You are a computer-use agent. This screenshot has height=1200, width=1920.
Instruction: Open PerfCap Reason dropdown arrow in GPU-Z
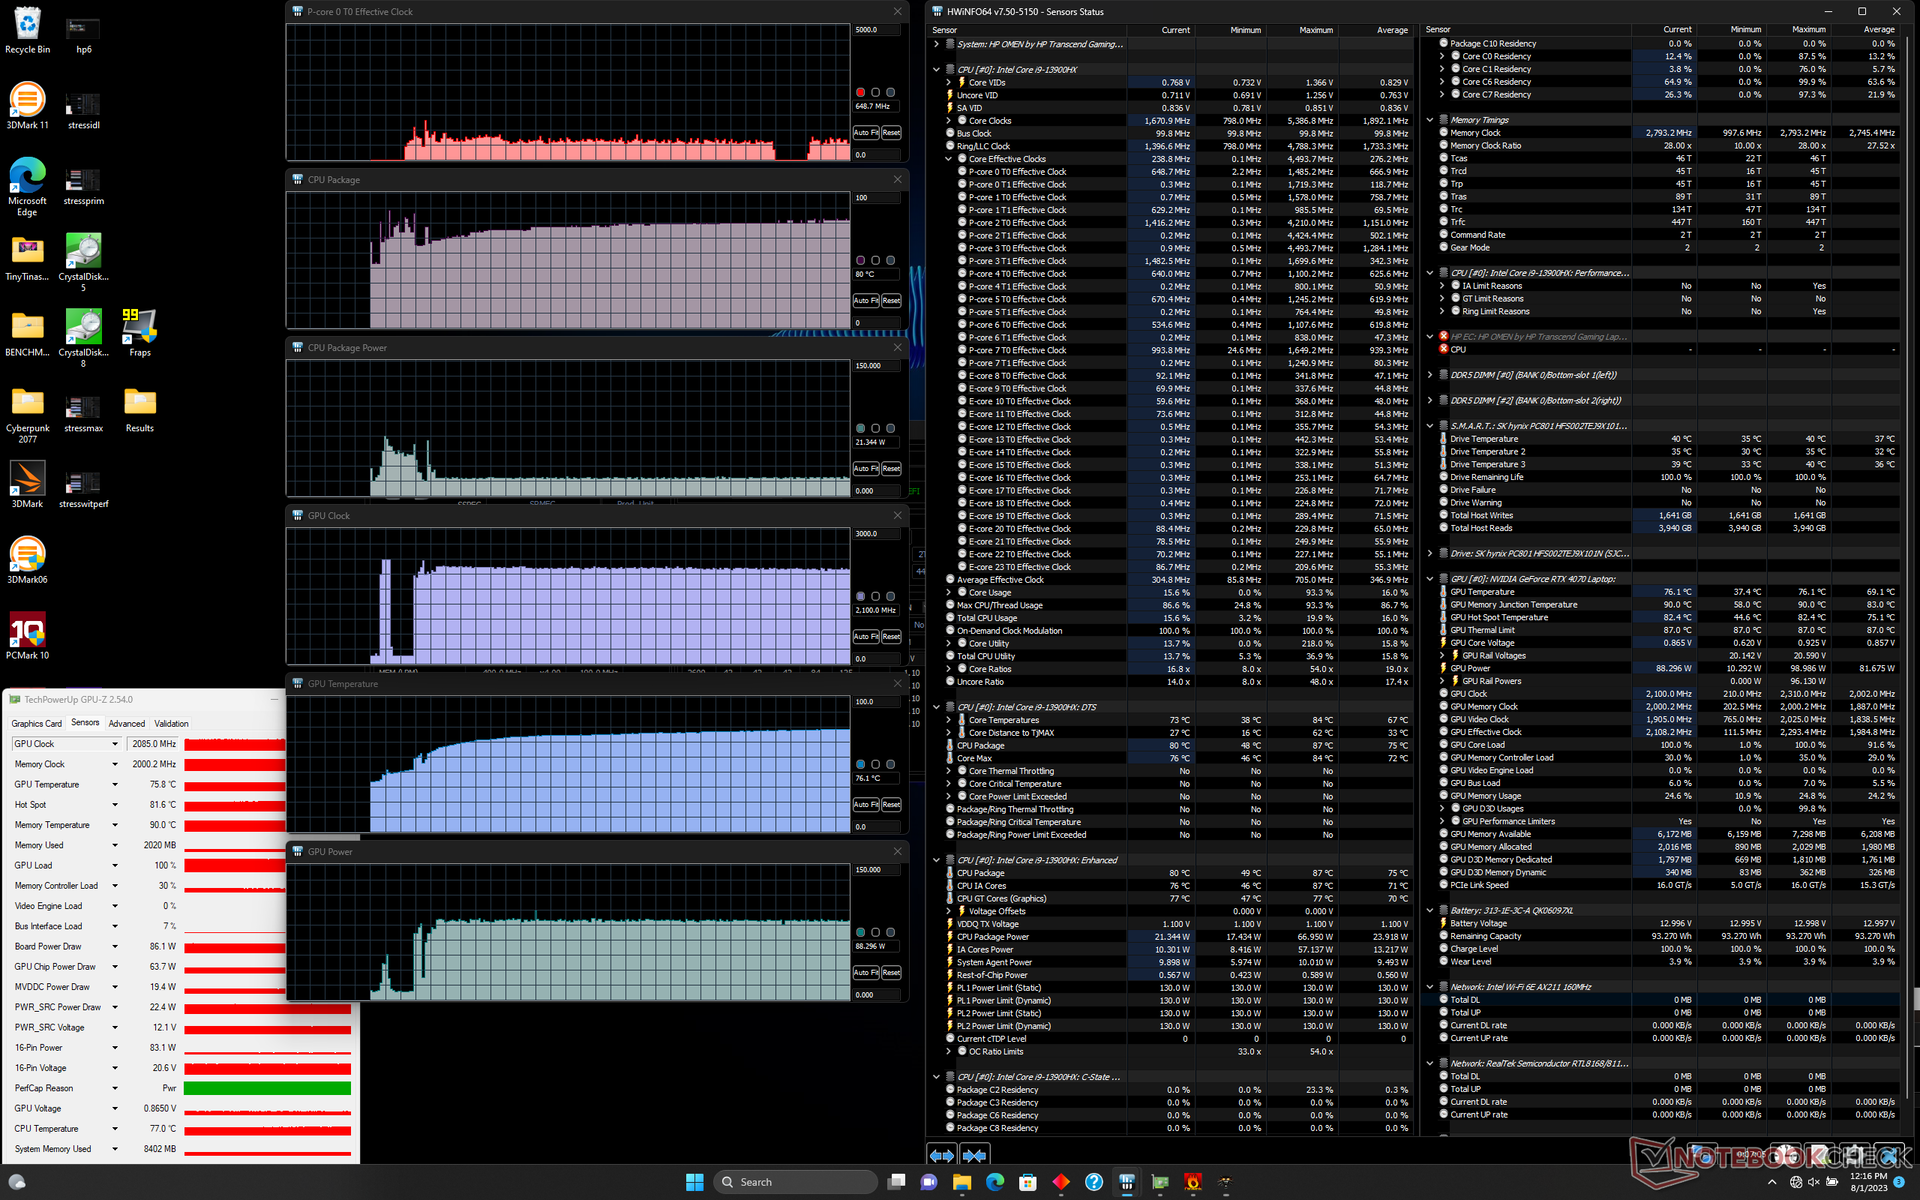point(115,1088)
